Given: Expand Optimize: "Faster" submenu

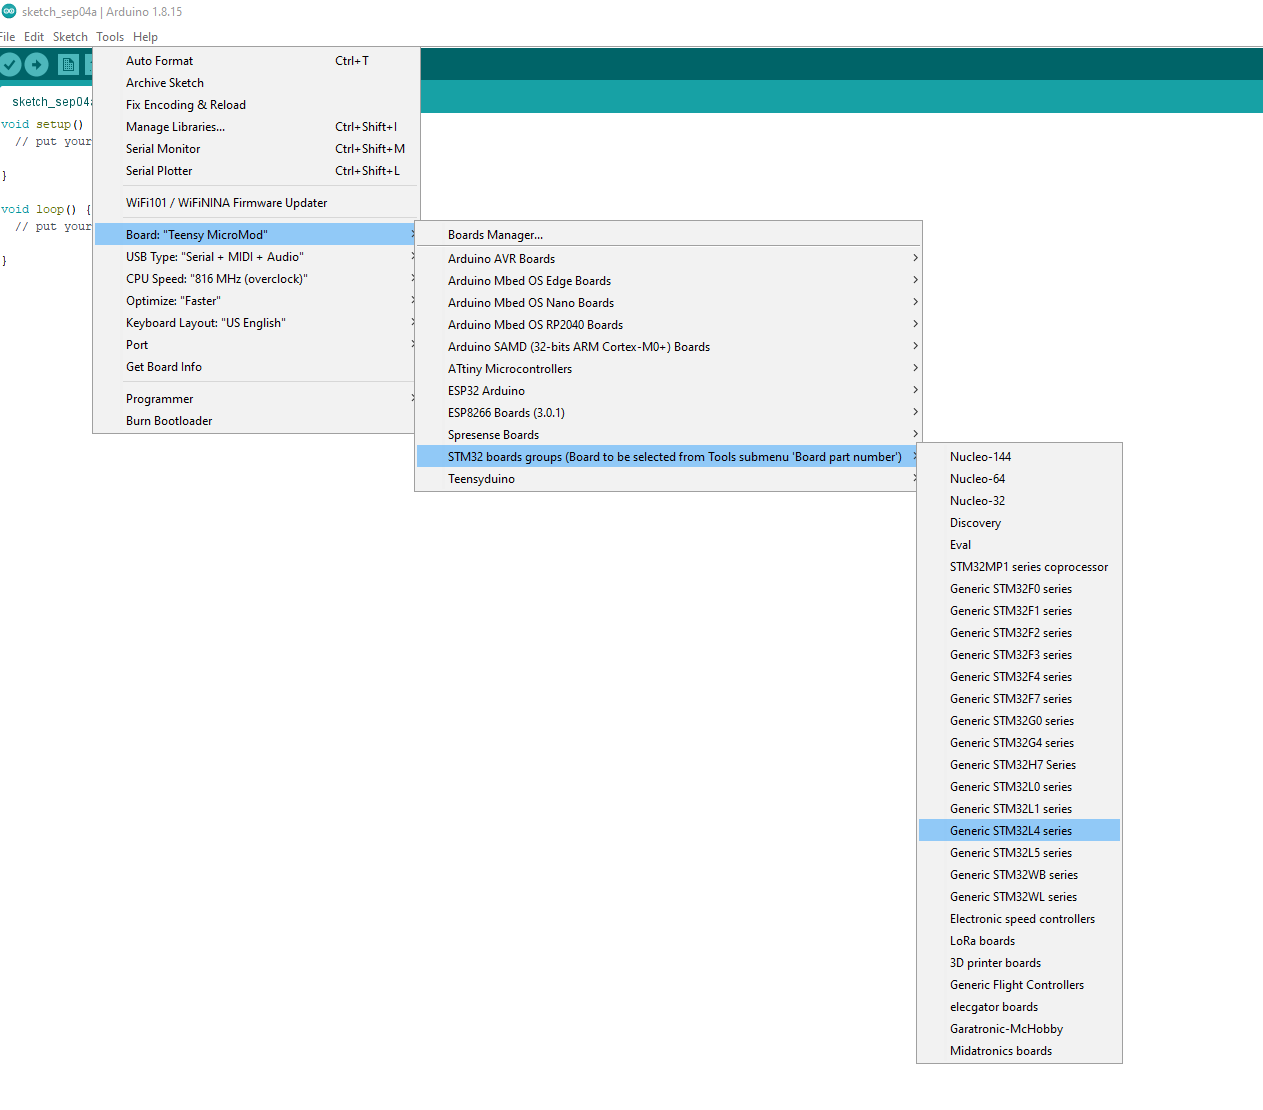Looking at the screenshot, I should (x=256, y=301).
